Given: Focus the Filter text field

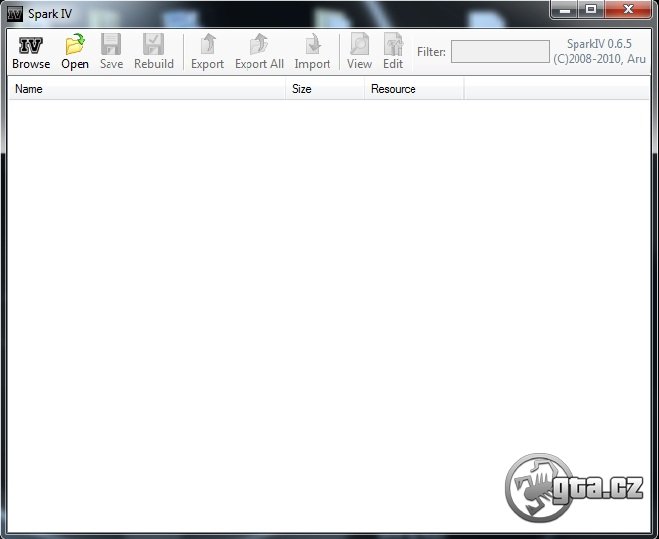Looking at the screenshot, I should tap(500, 51).
